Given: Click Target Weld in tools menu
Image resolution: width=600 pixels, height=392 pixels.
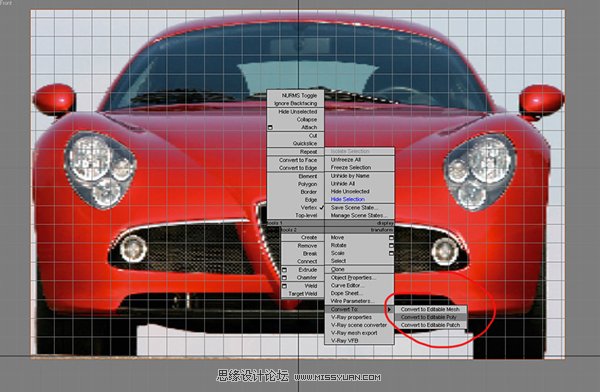Looking at the screenshot, I should click(303, 294).
